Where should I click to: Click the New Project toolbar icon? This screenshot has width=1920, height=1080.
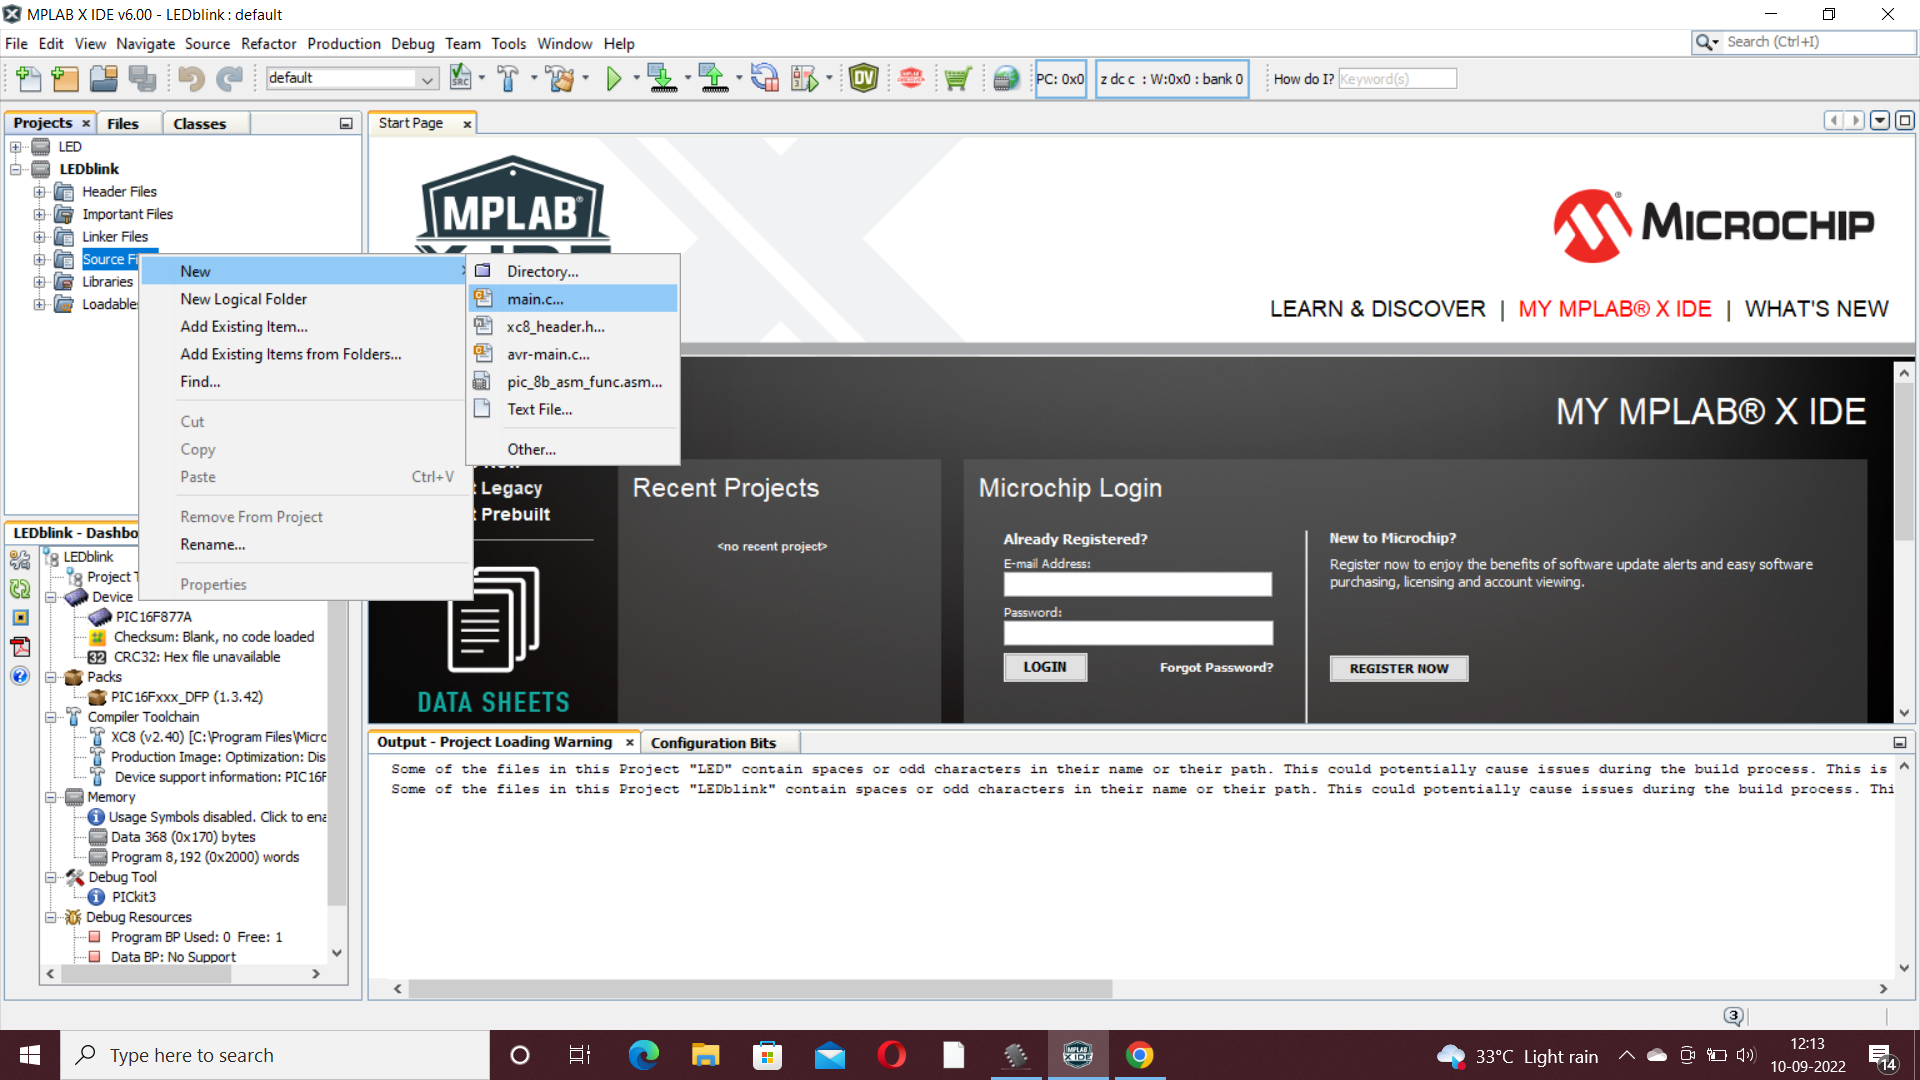[x=65, y=78]
